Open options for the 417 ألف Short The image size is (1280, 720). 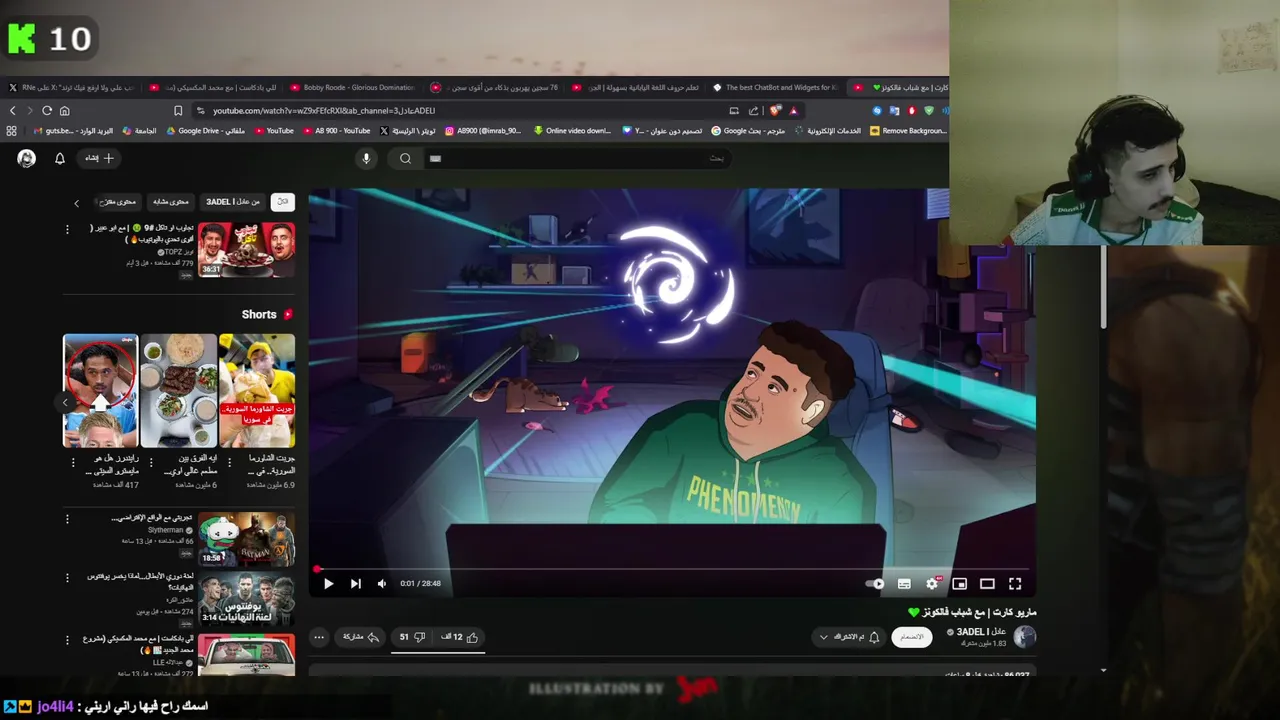point(73,464)
